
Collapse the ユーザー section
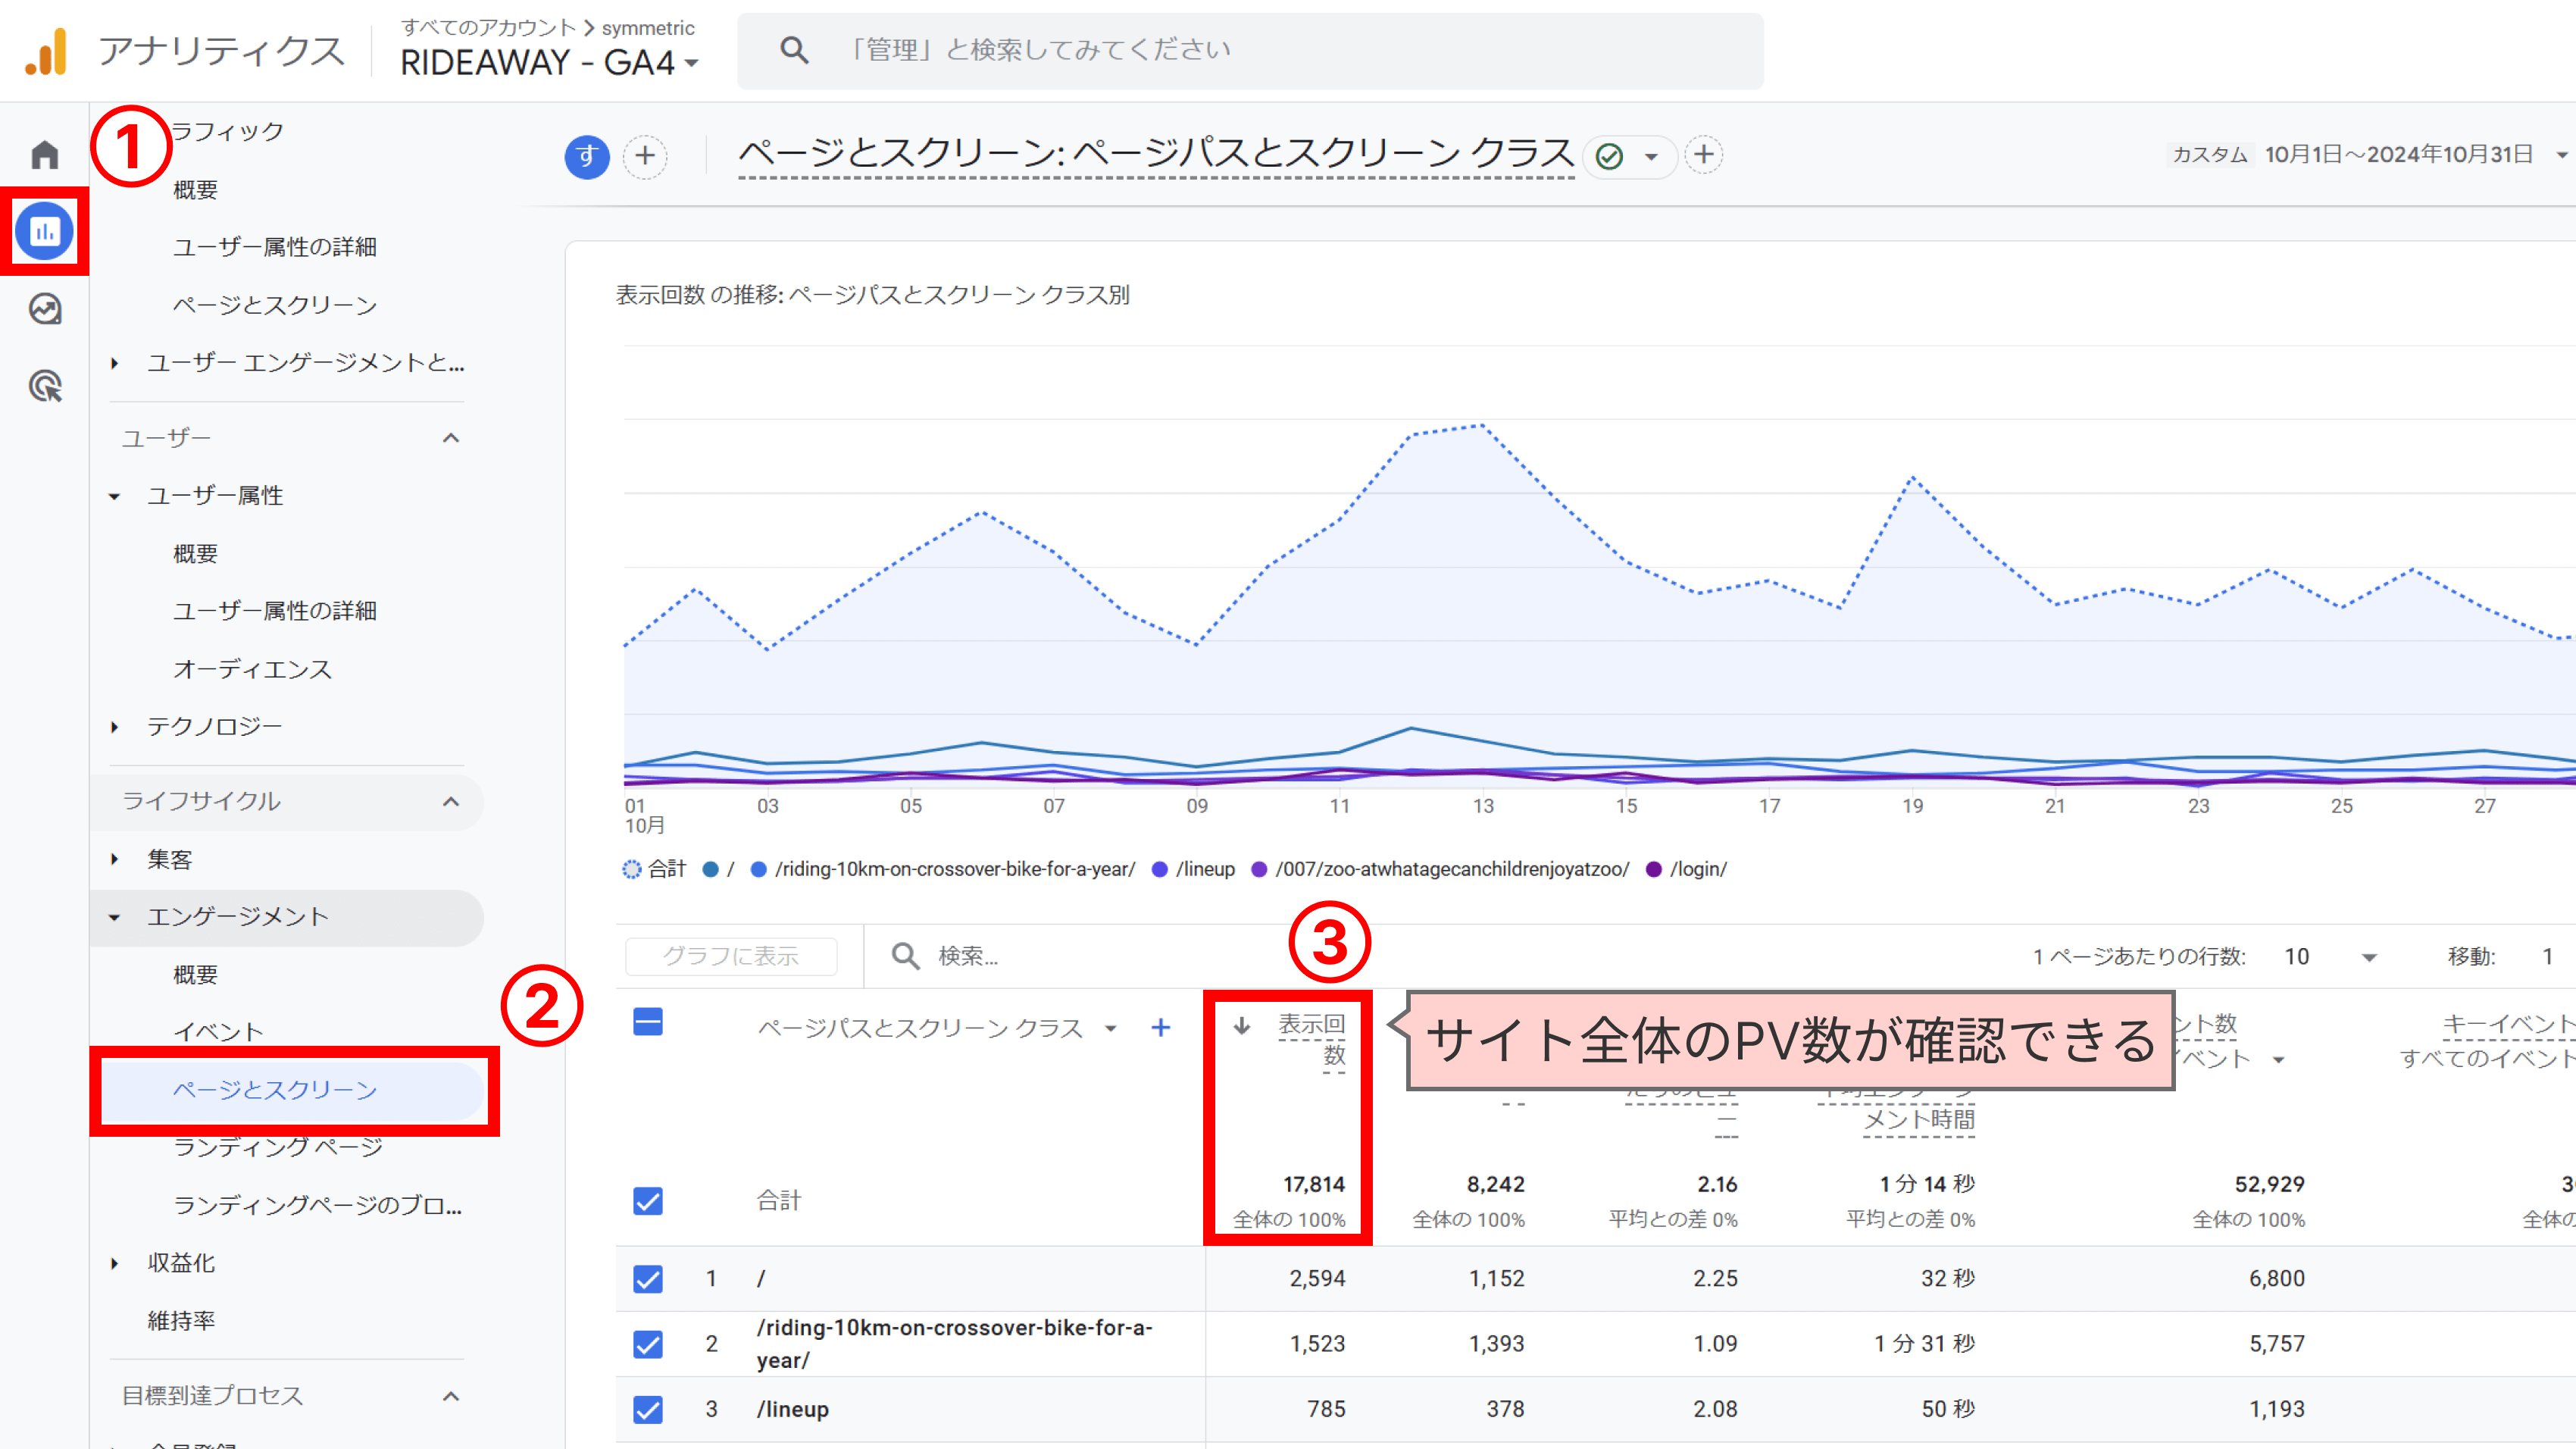pos(451,438)
